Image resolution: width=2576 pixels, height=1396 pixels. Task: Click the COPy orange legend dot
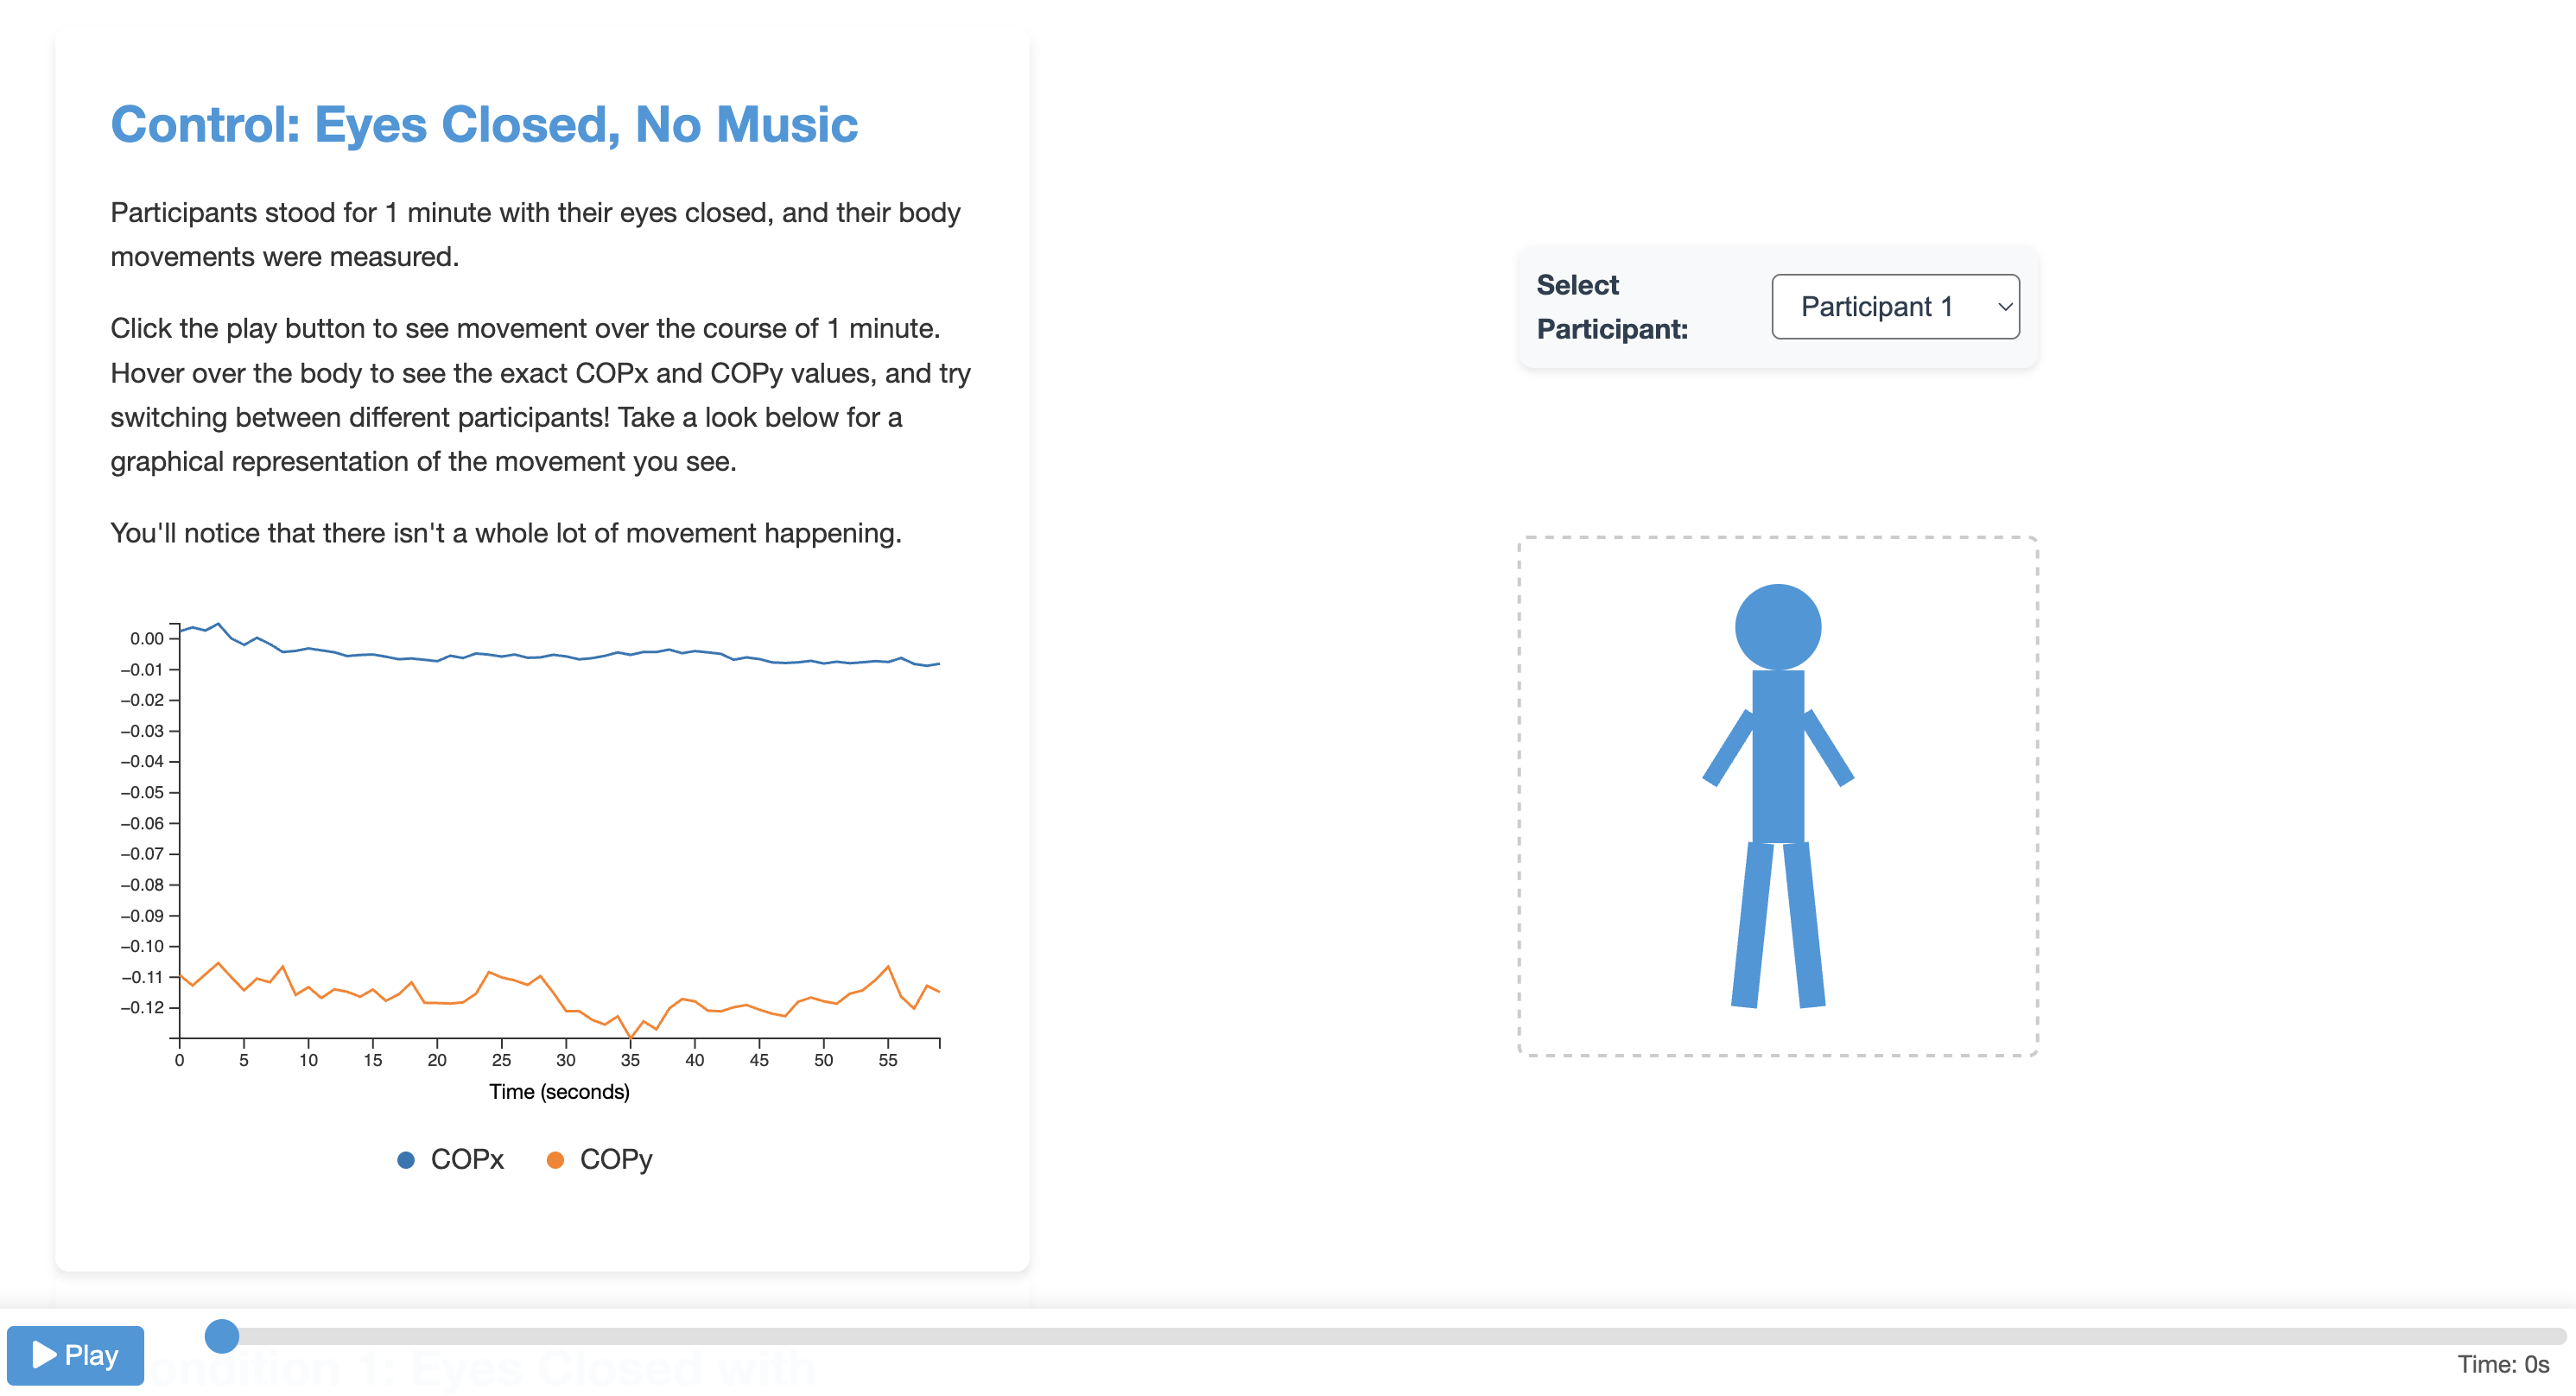[555, 1160]
